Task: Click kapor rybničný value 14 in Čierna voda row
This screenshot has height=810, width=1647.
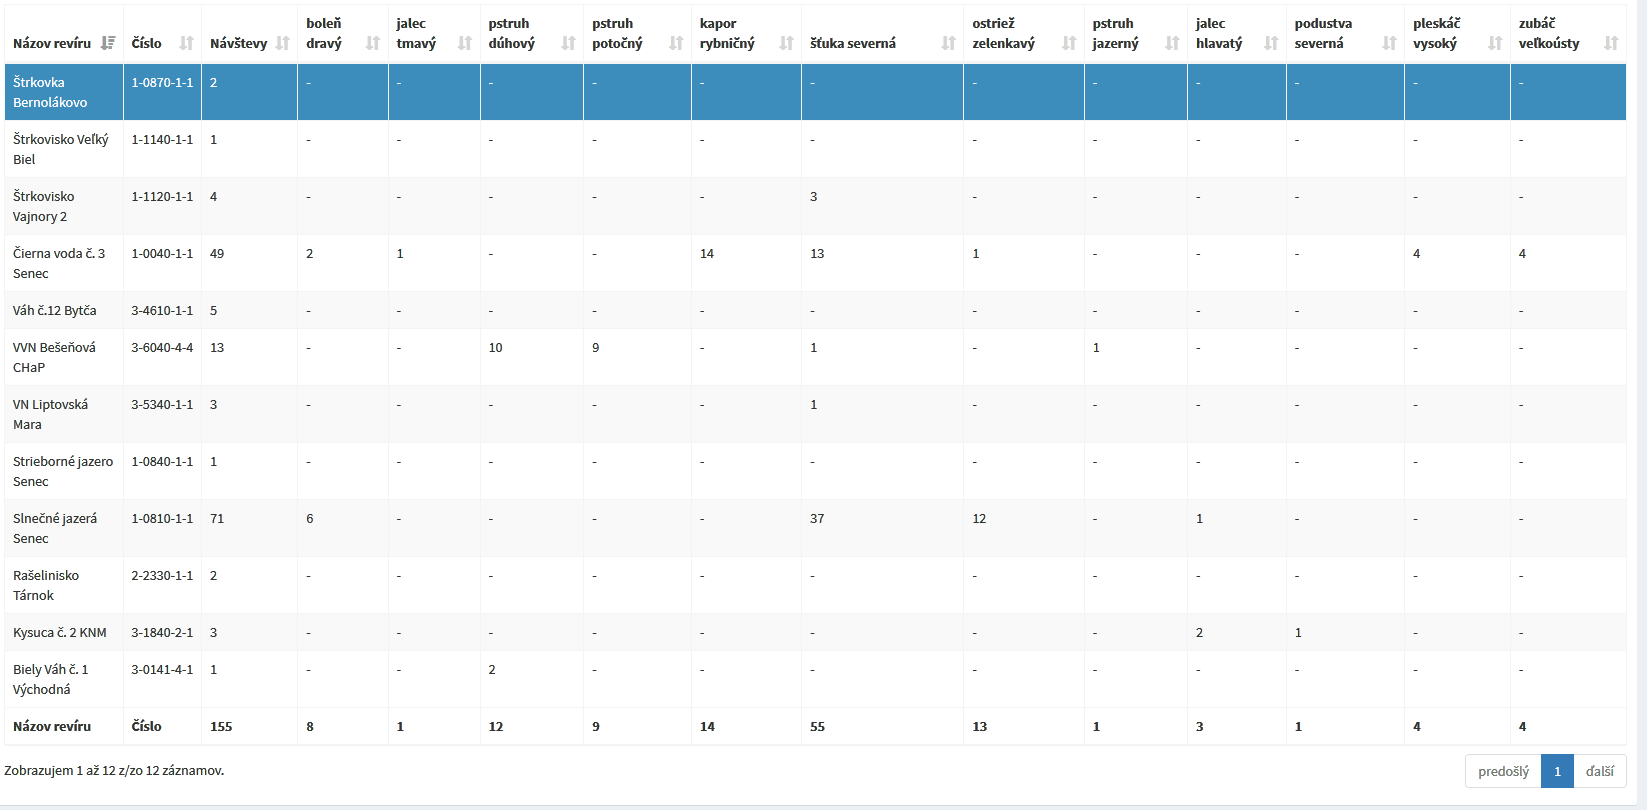Action: click(x=707, y=253)
